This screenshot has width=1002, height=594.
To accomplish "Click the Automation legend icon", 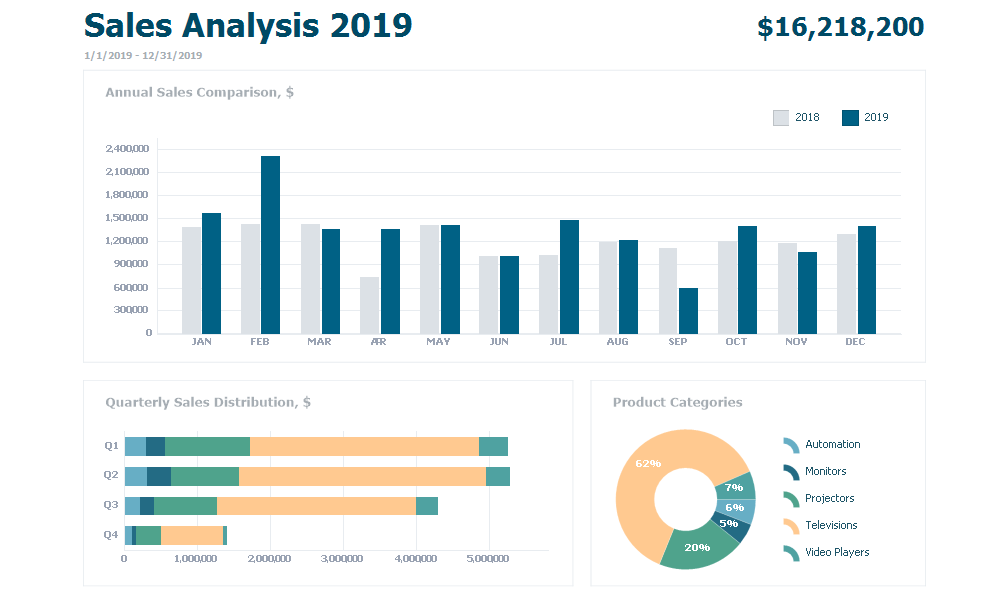I will (x=789, y=444).
